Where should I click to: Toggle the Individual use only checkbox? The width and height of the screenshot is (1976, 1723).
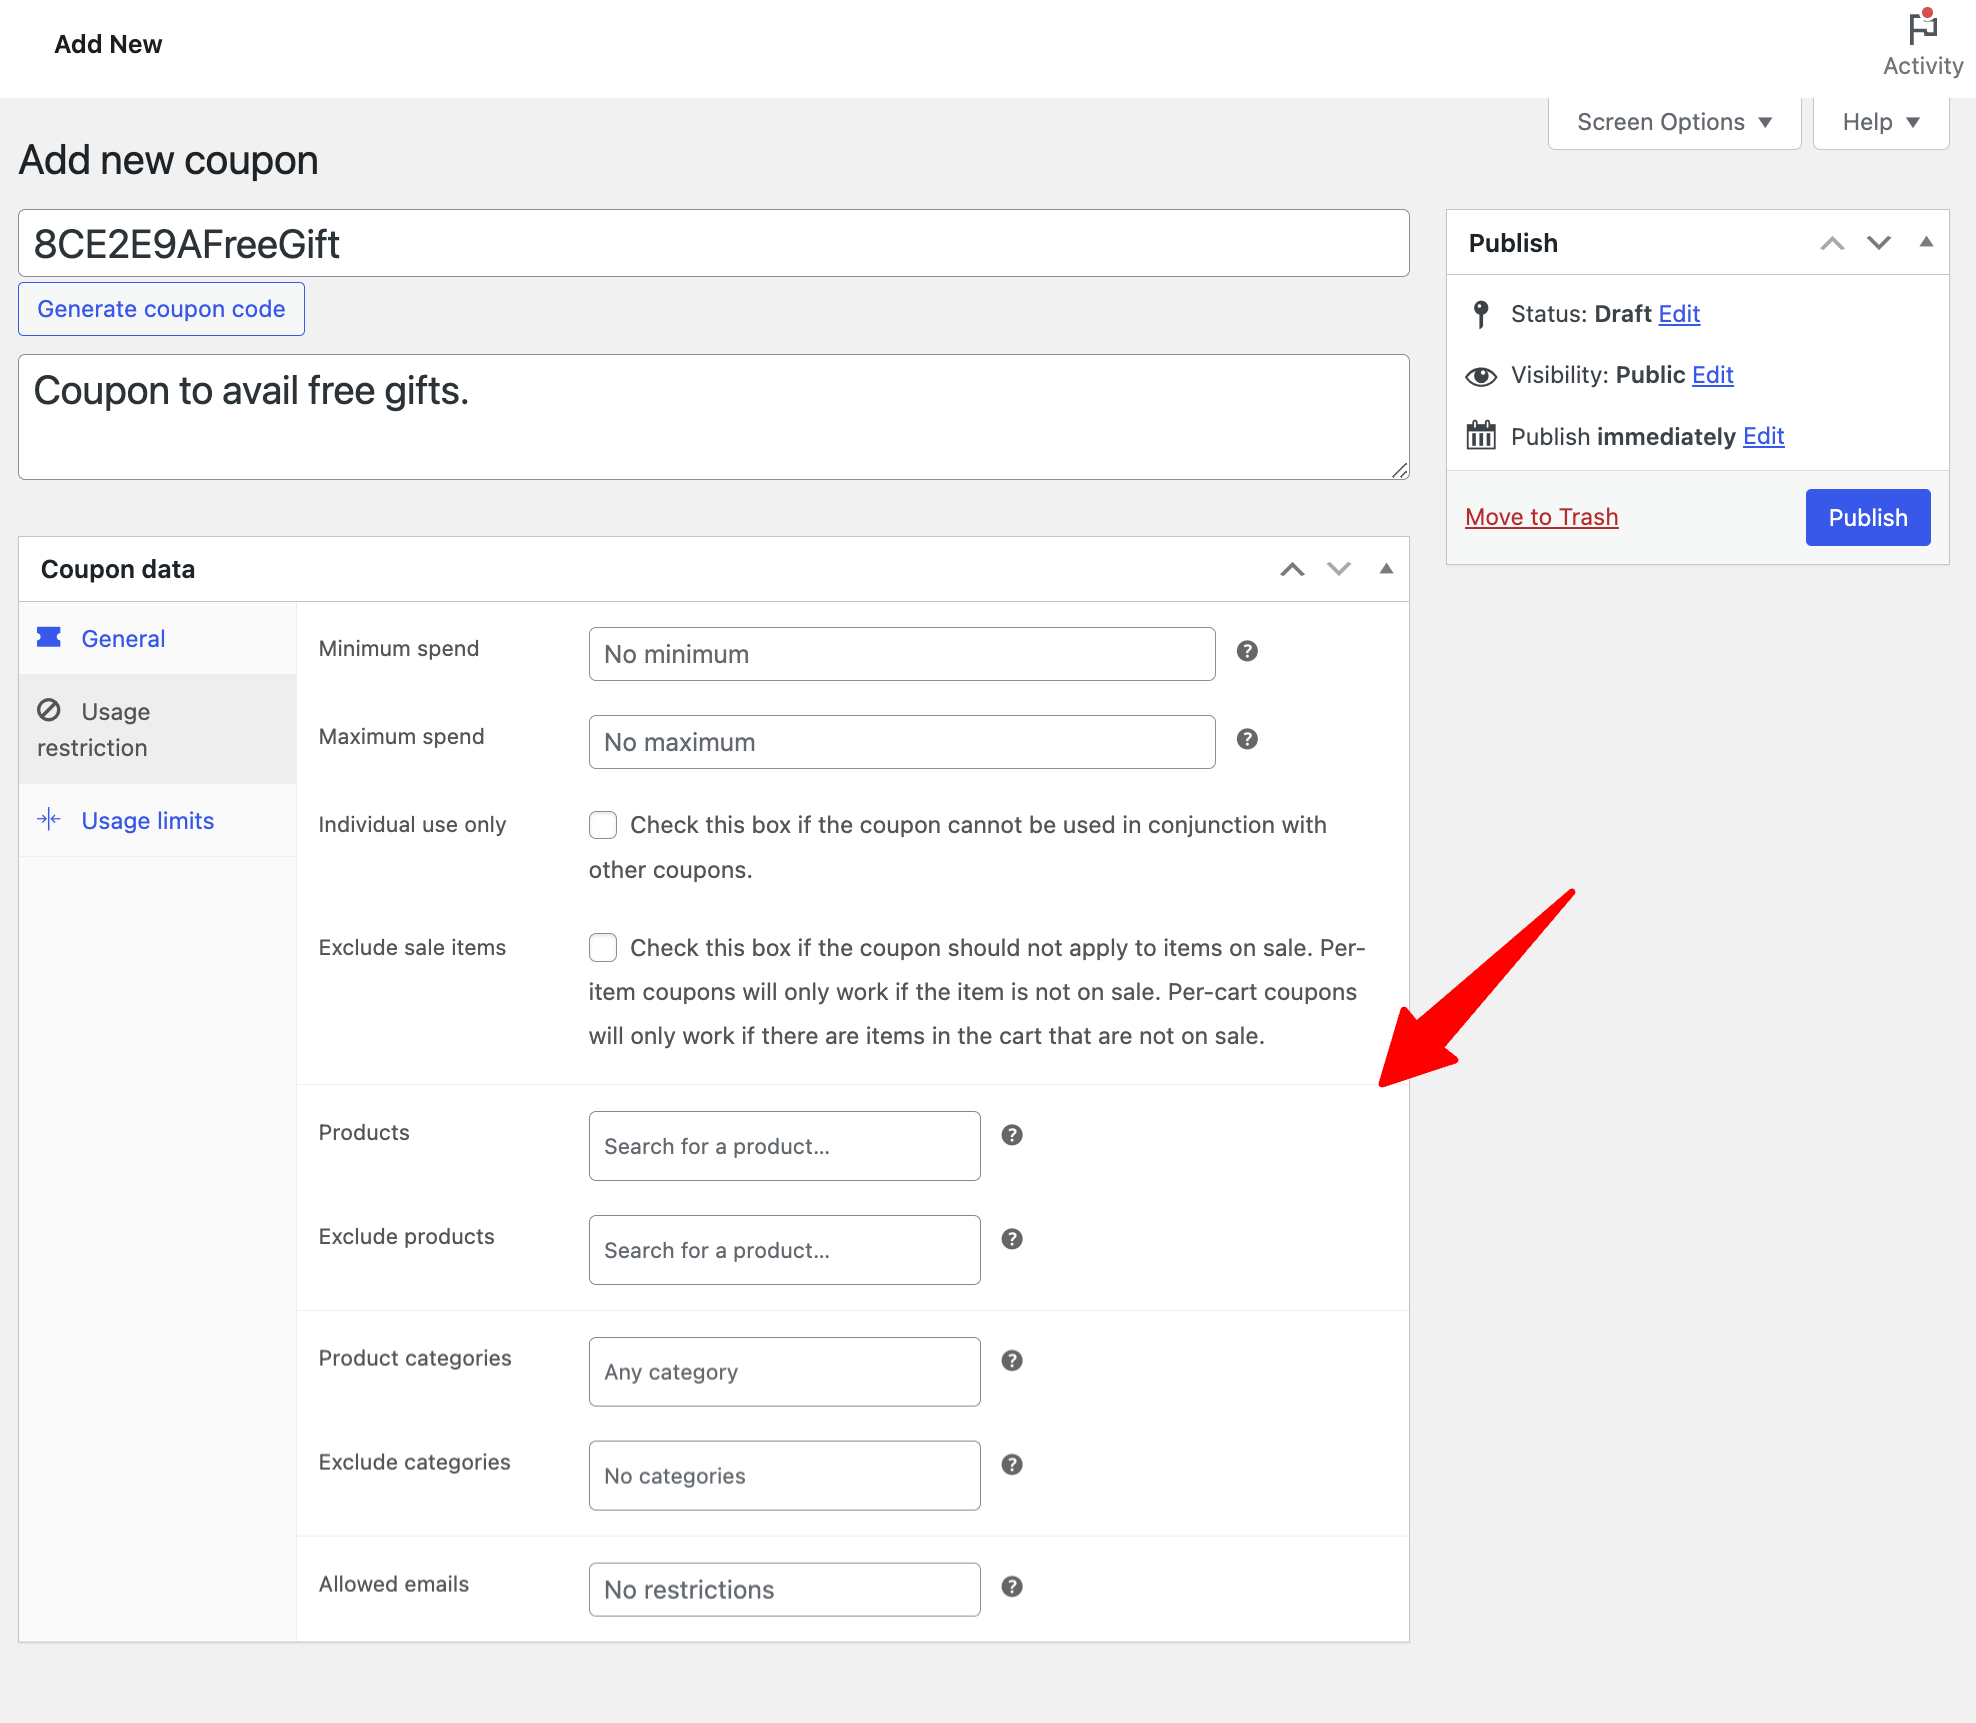tap(603, 824)
